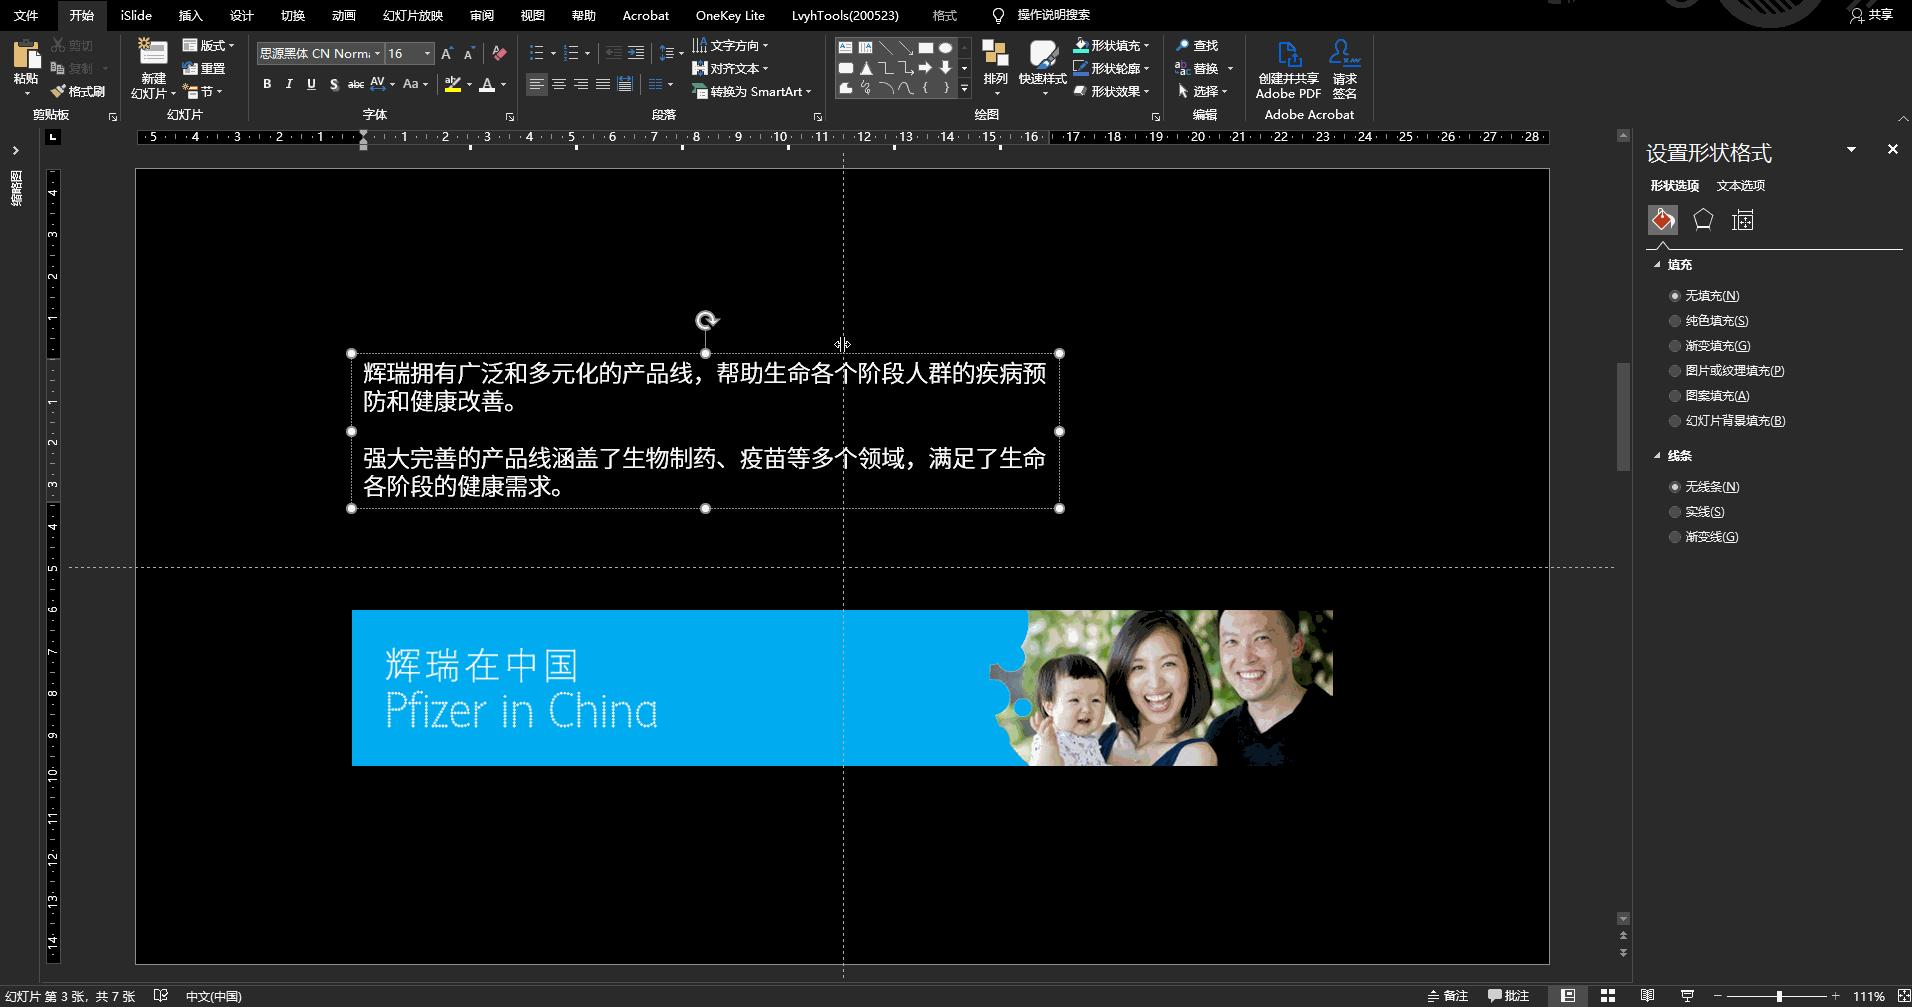Toggle bold formatting with B button

266,84
